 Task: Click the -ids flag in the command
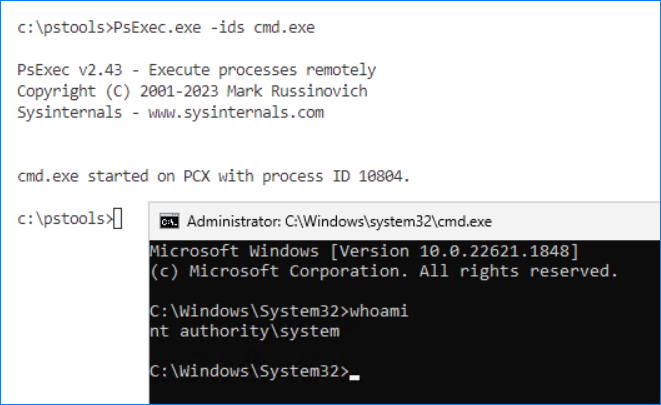click(227, 27)
